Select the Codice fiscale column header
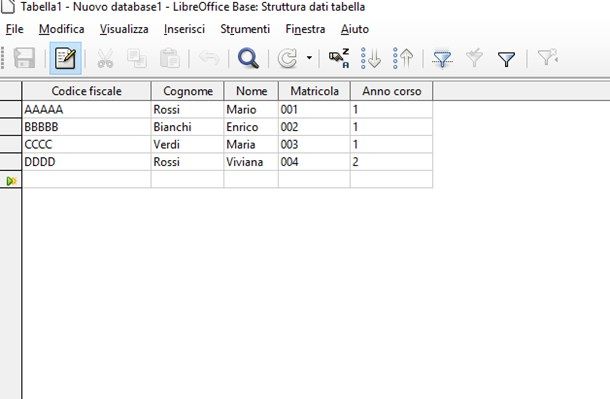 pyautogui.click(x=86, y=91)
